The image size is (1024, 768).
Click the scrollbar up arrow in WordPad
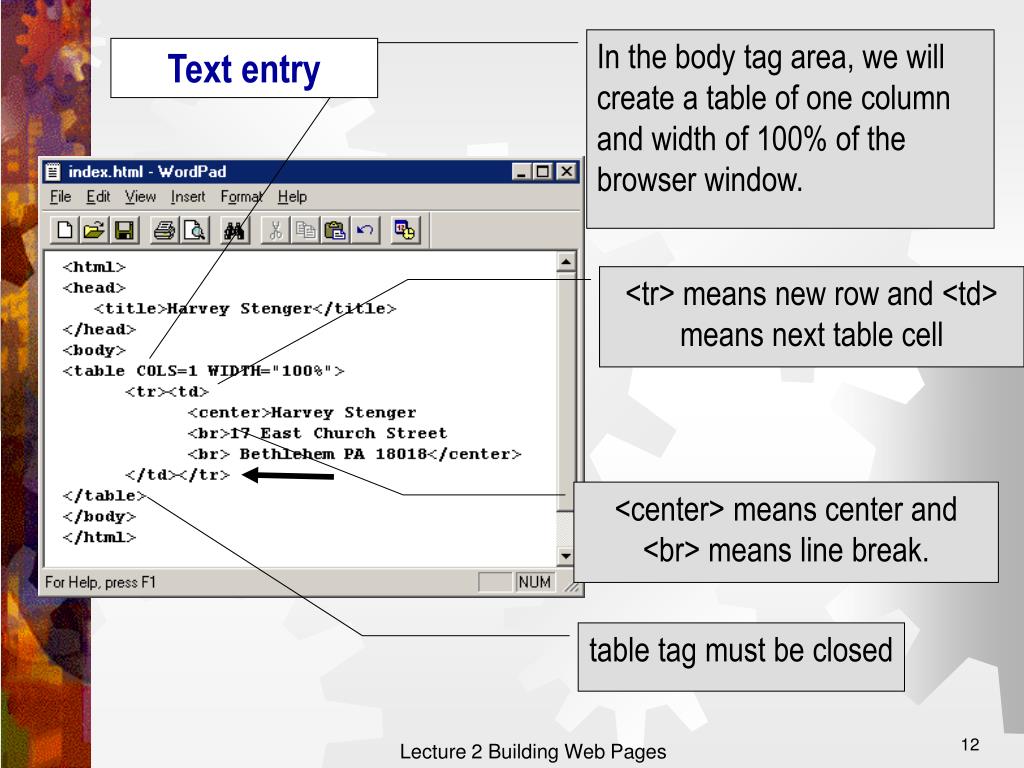click(566, 262)
